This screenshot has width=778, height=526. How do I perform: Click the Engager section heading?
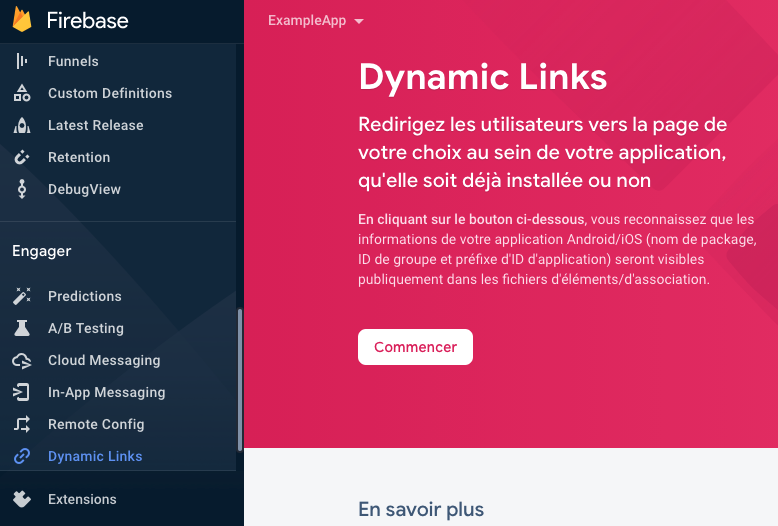tap(42, 251)
